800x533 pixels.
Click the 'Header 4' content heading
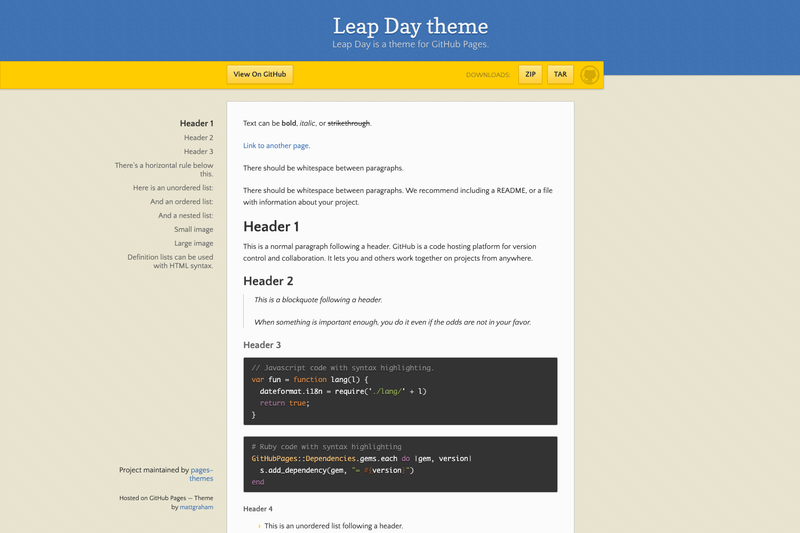coord(258,509)
